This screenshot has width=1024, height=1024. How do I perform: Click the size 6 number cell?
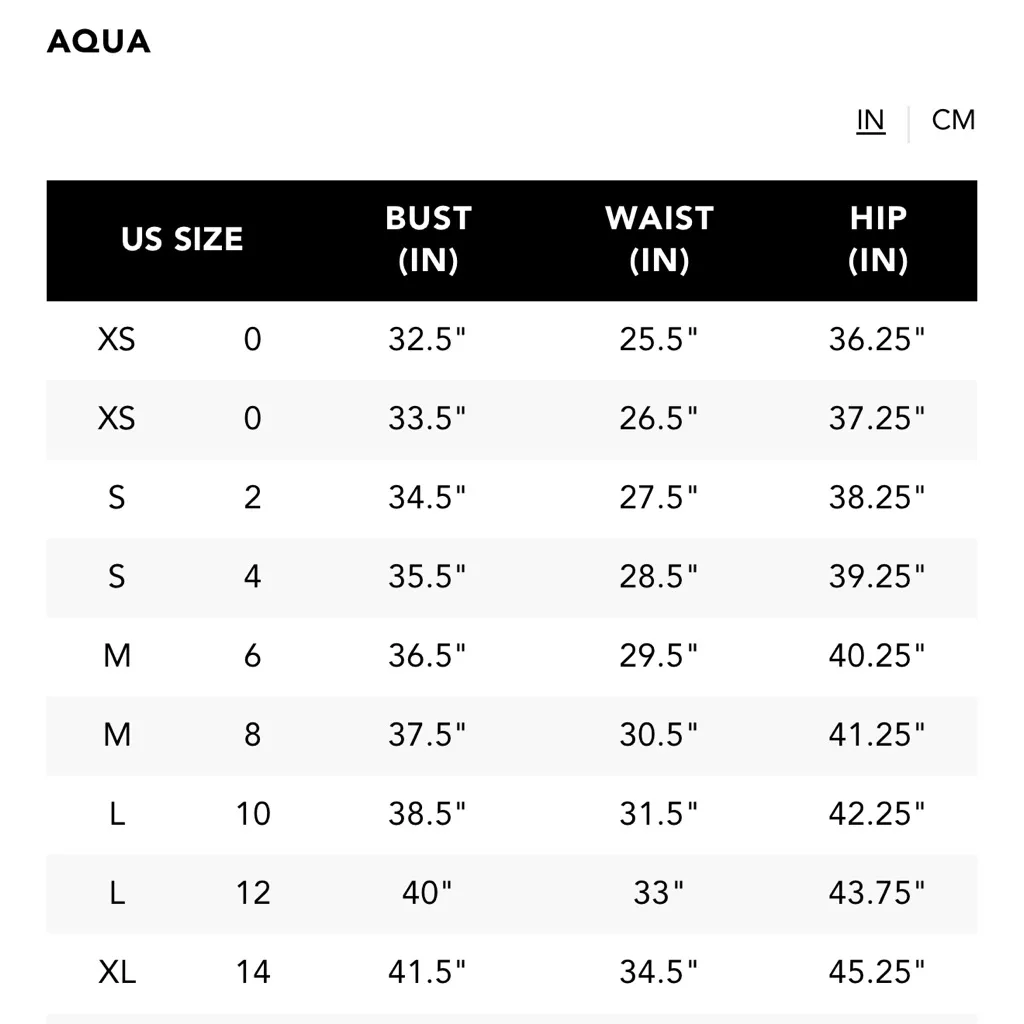tap(252, 656)
